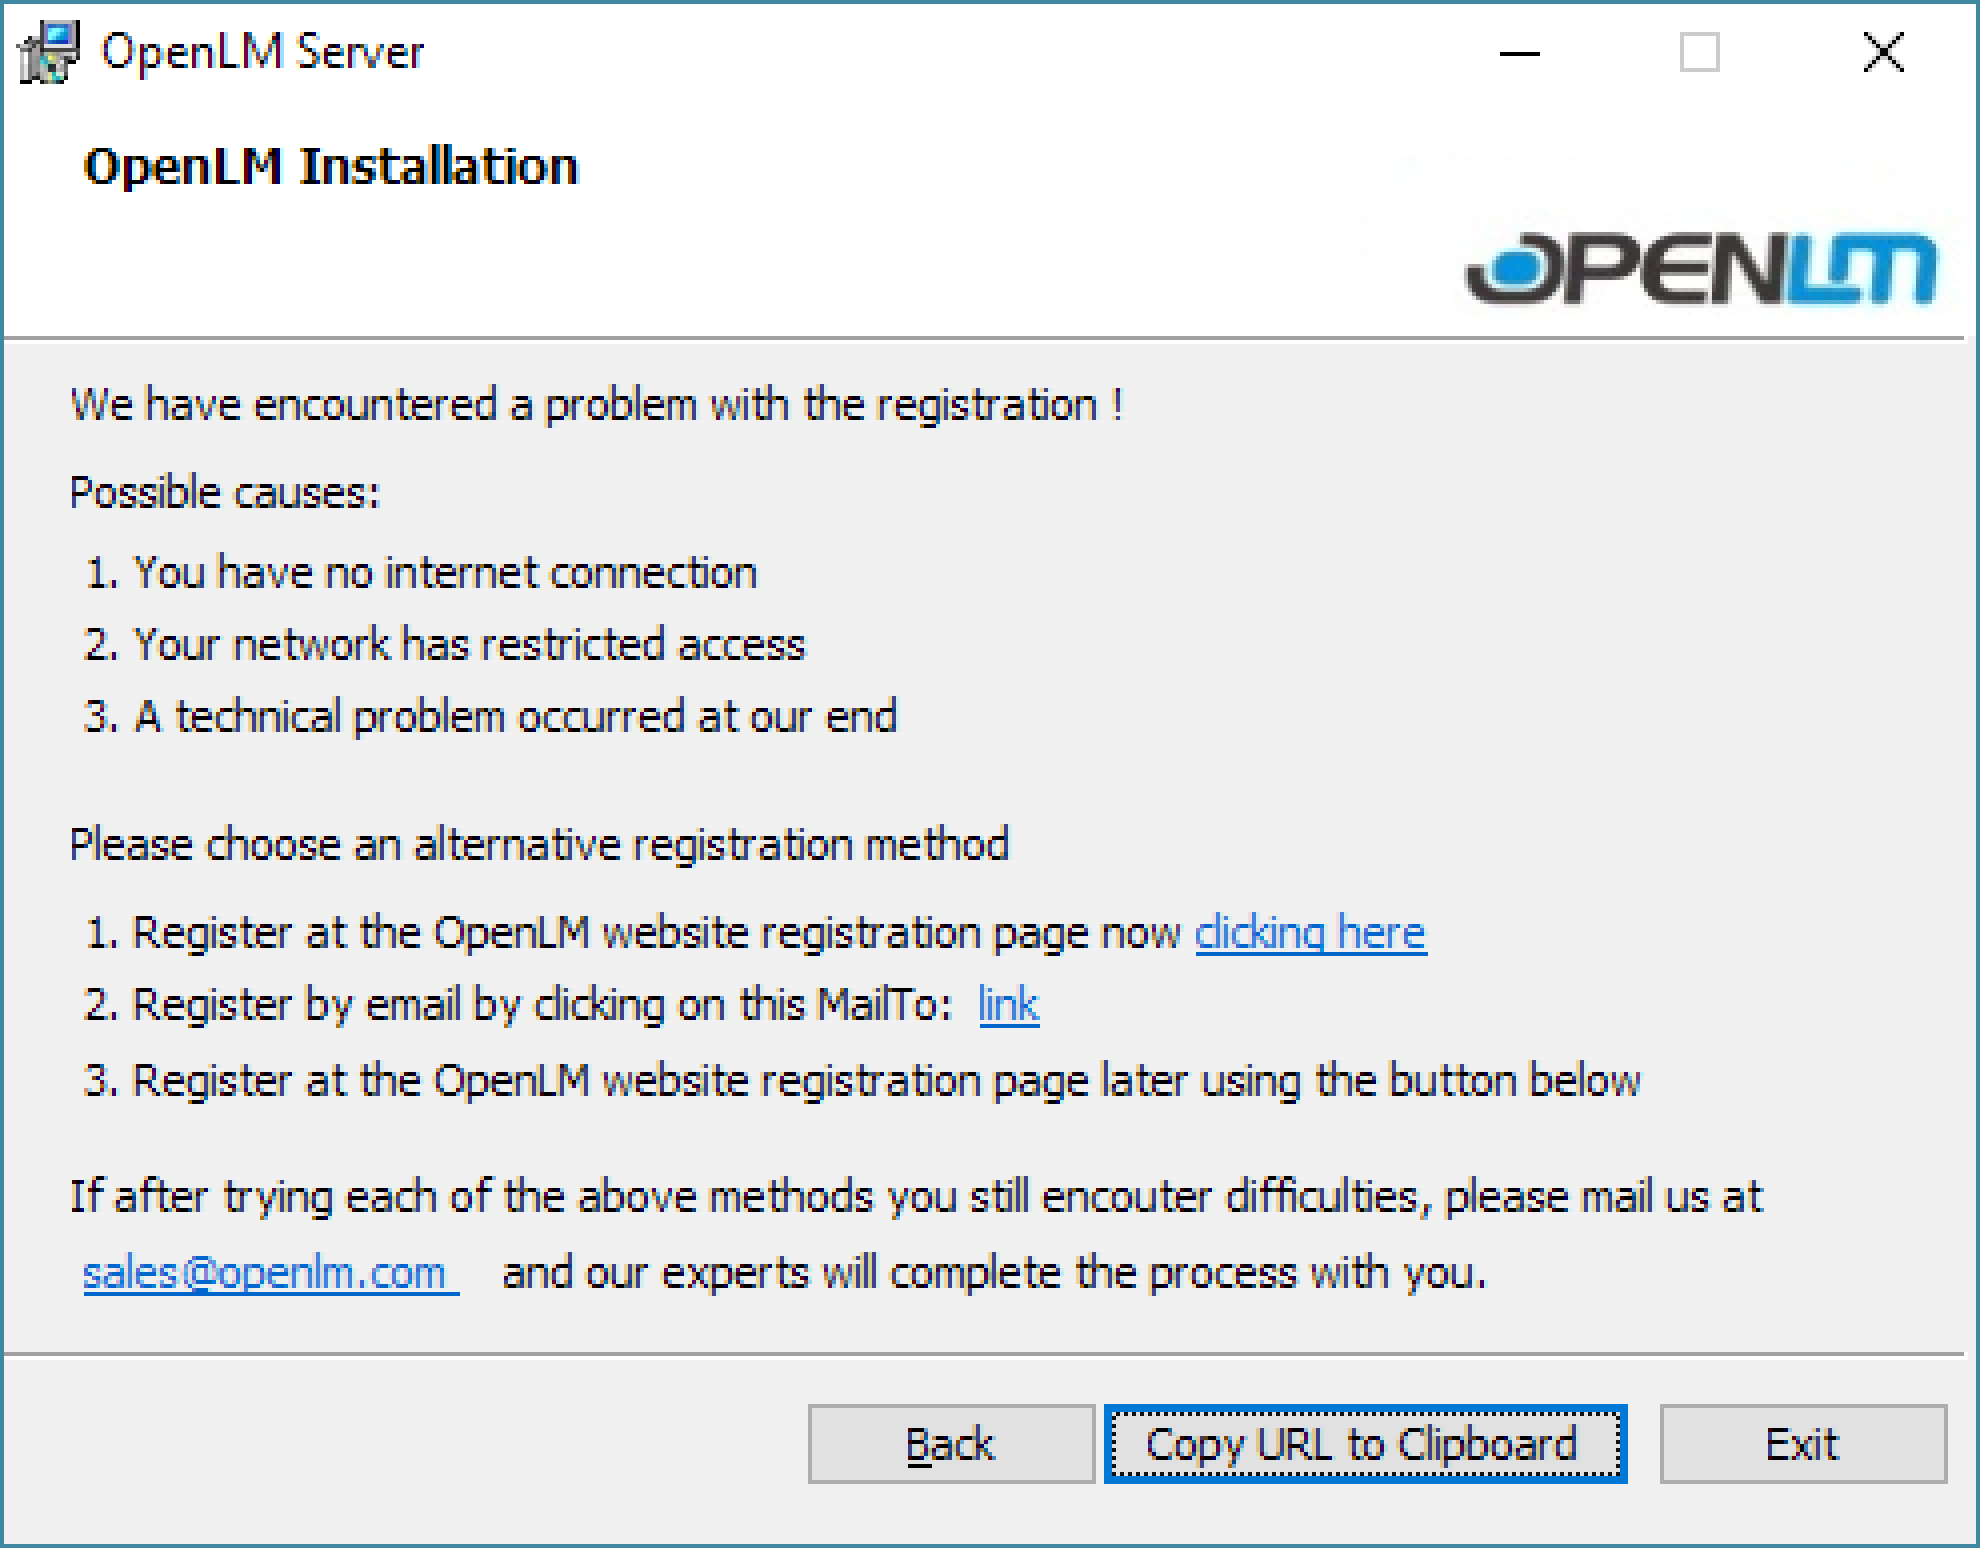Minimize the OpenLM Server window
This screenshot has height=1548, width=1980.
point(1519,53)
